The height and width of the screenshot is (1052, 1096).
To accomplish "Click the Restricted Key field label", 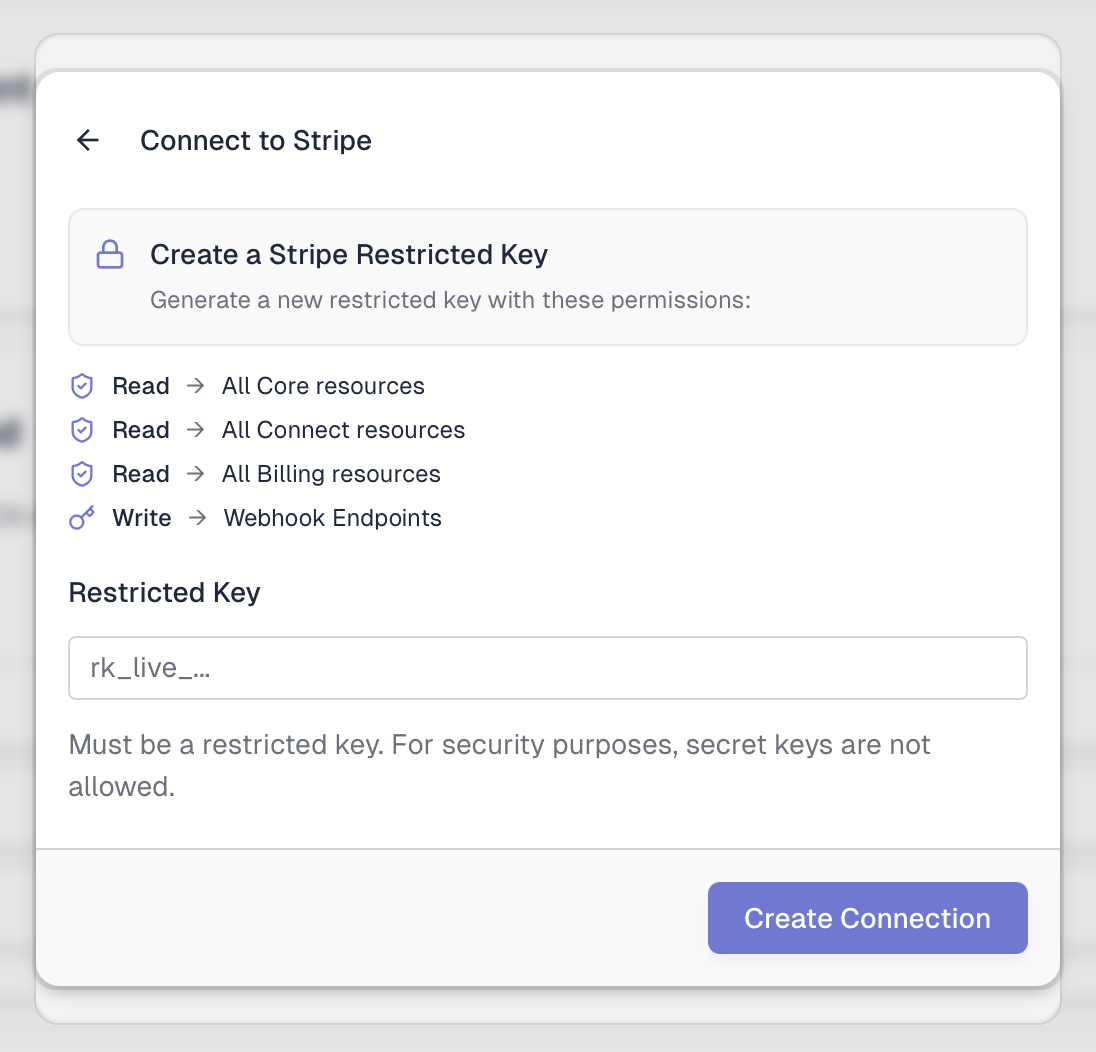I will click(164, 593).
